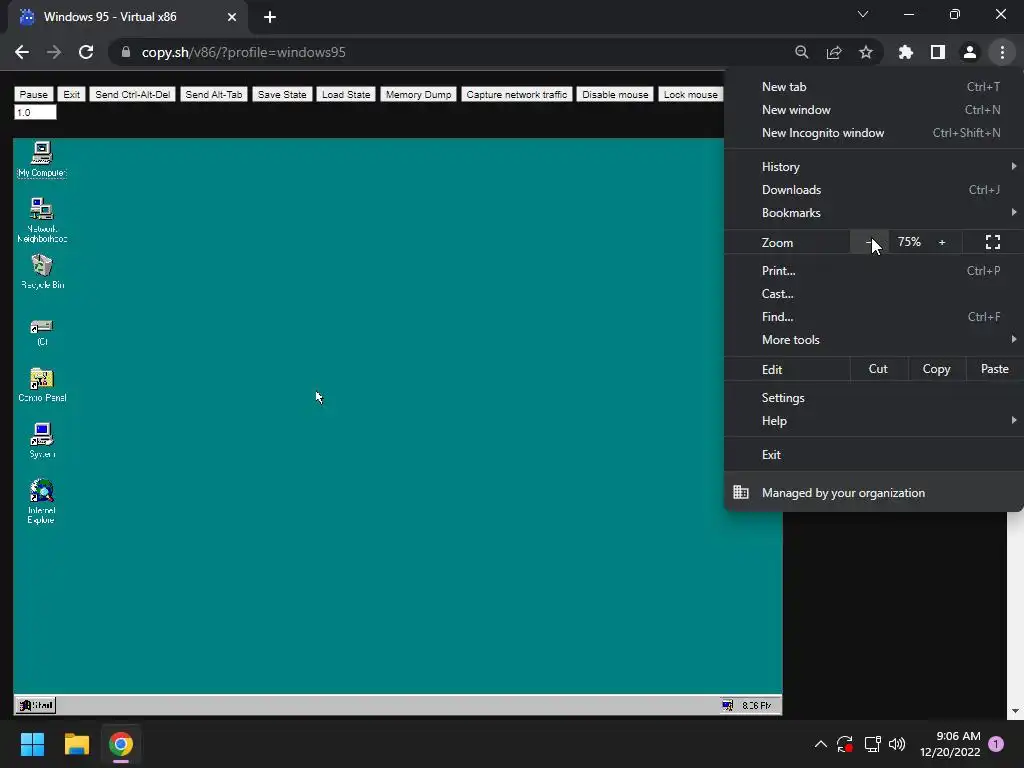Open File Explorer from host taskbar
Image resolution: width=1024 pixels, height=768 pixels.
point(76,744)
